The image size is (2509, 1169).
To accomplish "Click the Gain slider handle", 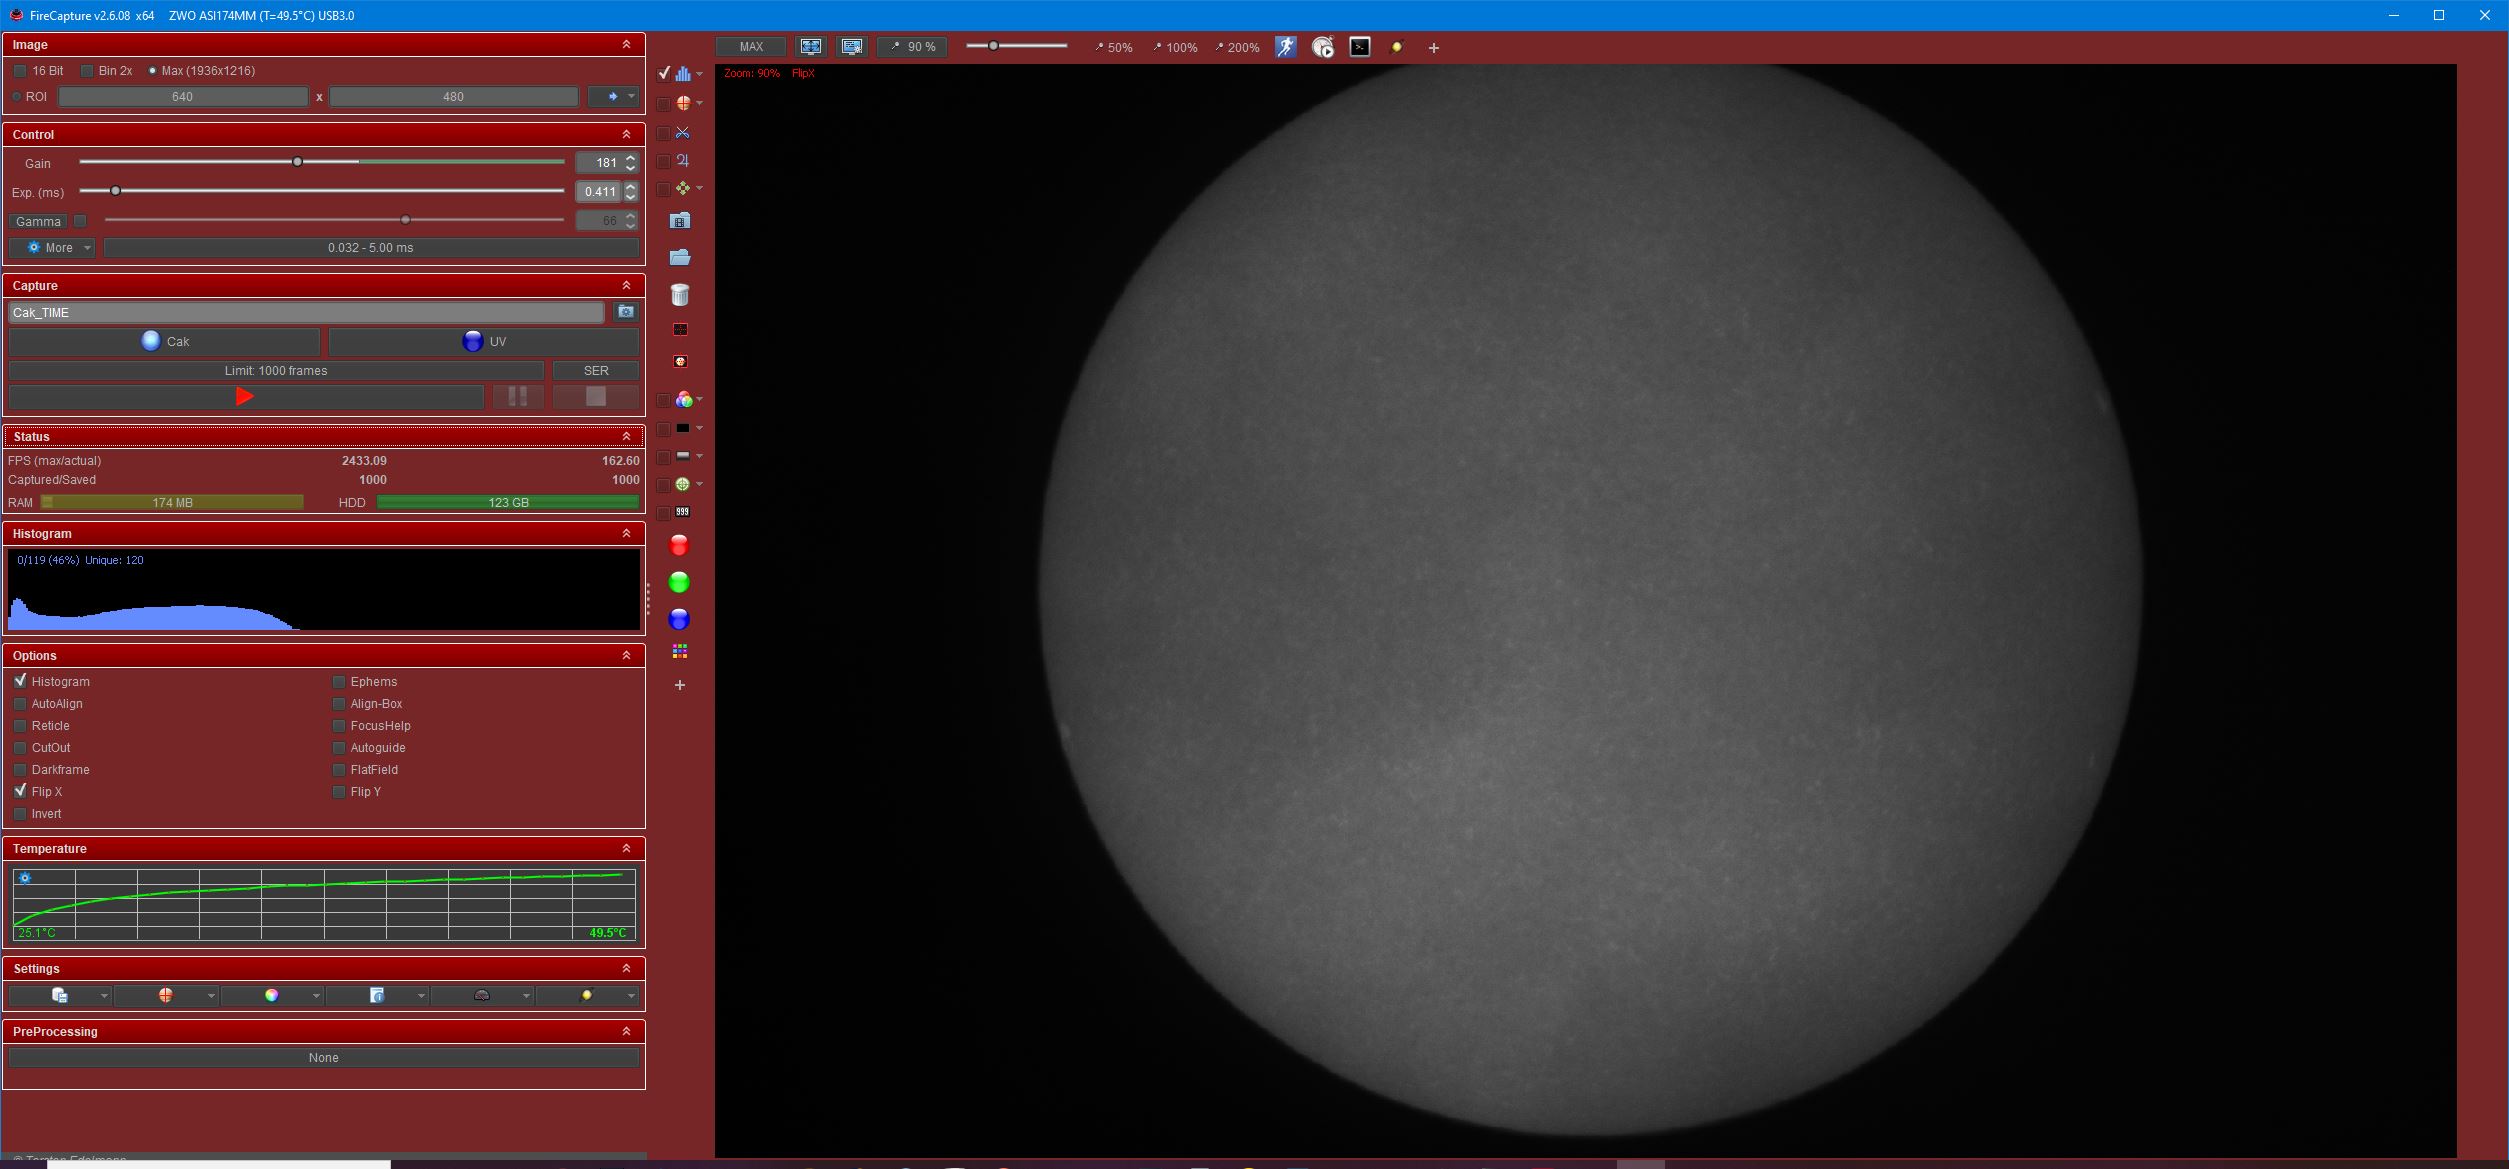I will pos(297,162).
